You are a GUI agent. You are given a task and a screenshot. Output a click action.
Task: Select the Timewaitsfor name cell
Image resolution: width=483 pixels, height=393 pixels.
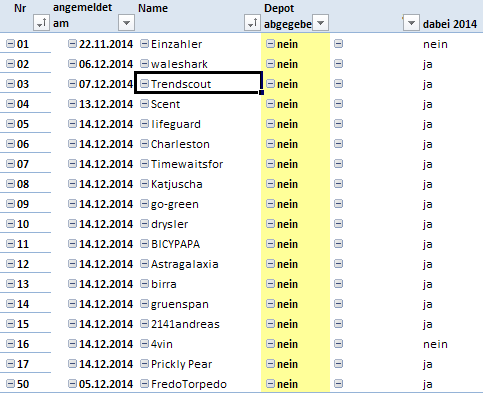(x=187, y=164)
